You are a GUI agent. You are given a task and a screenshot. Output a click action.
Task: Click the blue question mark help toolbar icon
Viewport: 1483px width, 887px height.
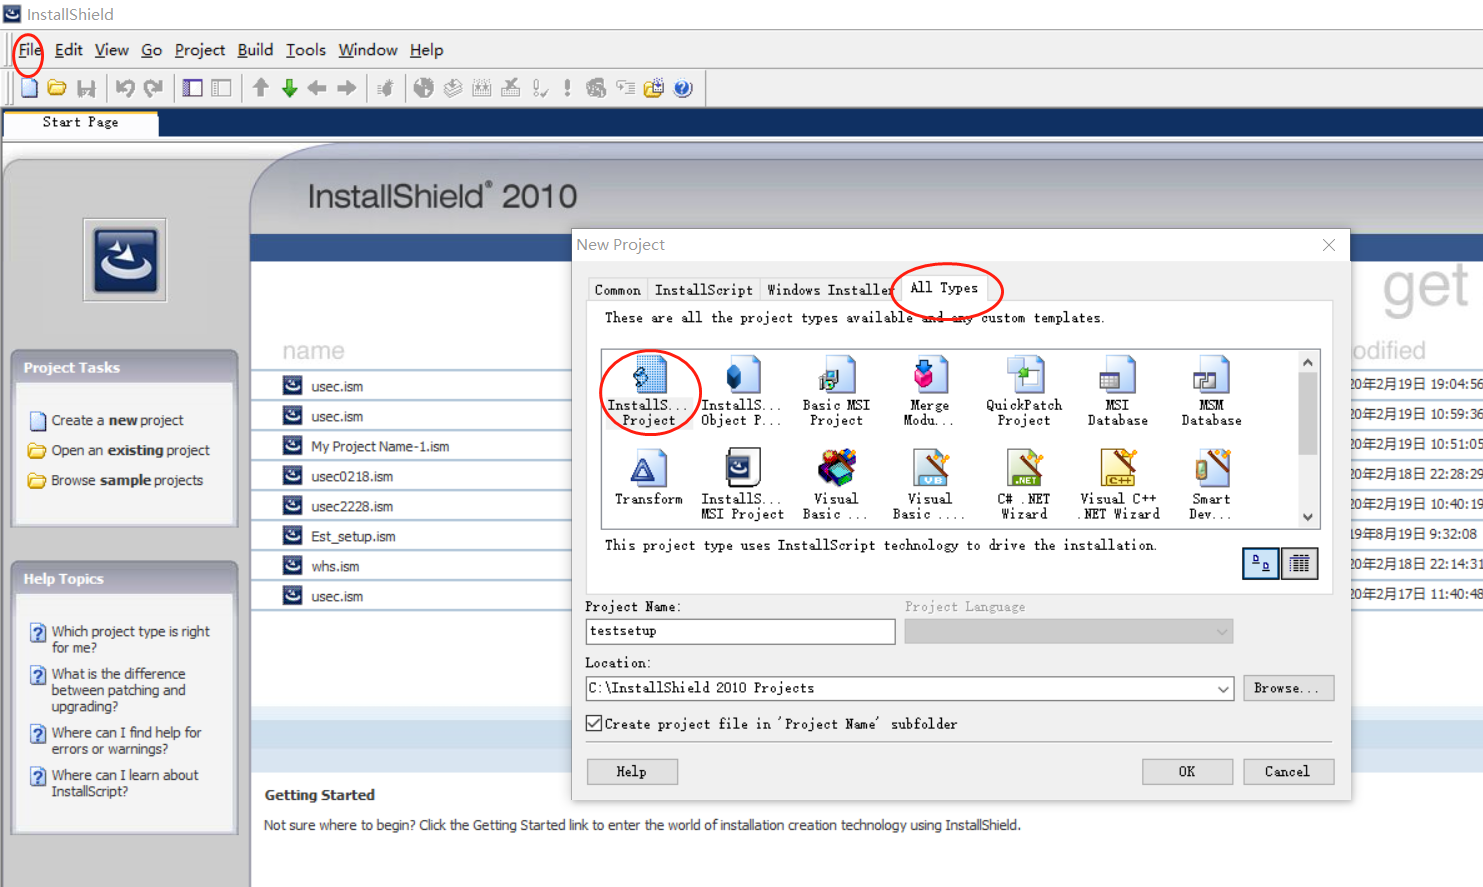tap(683, 88)
